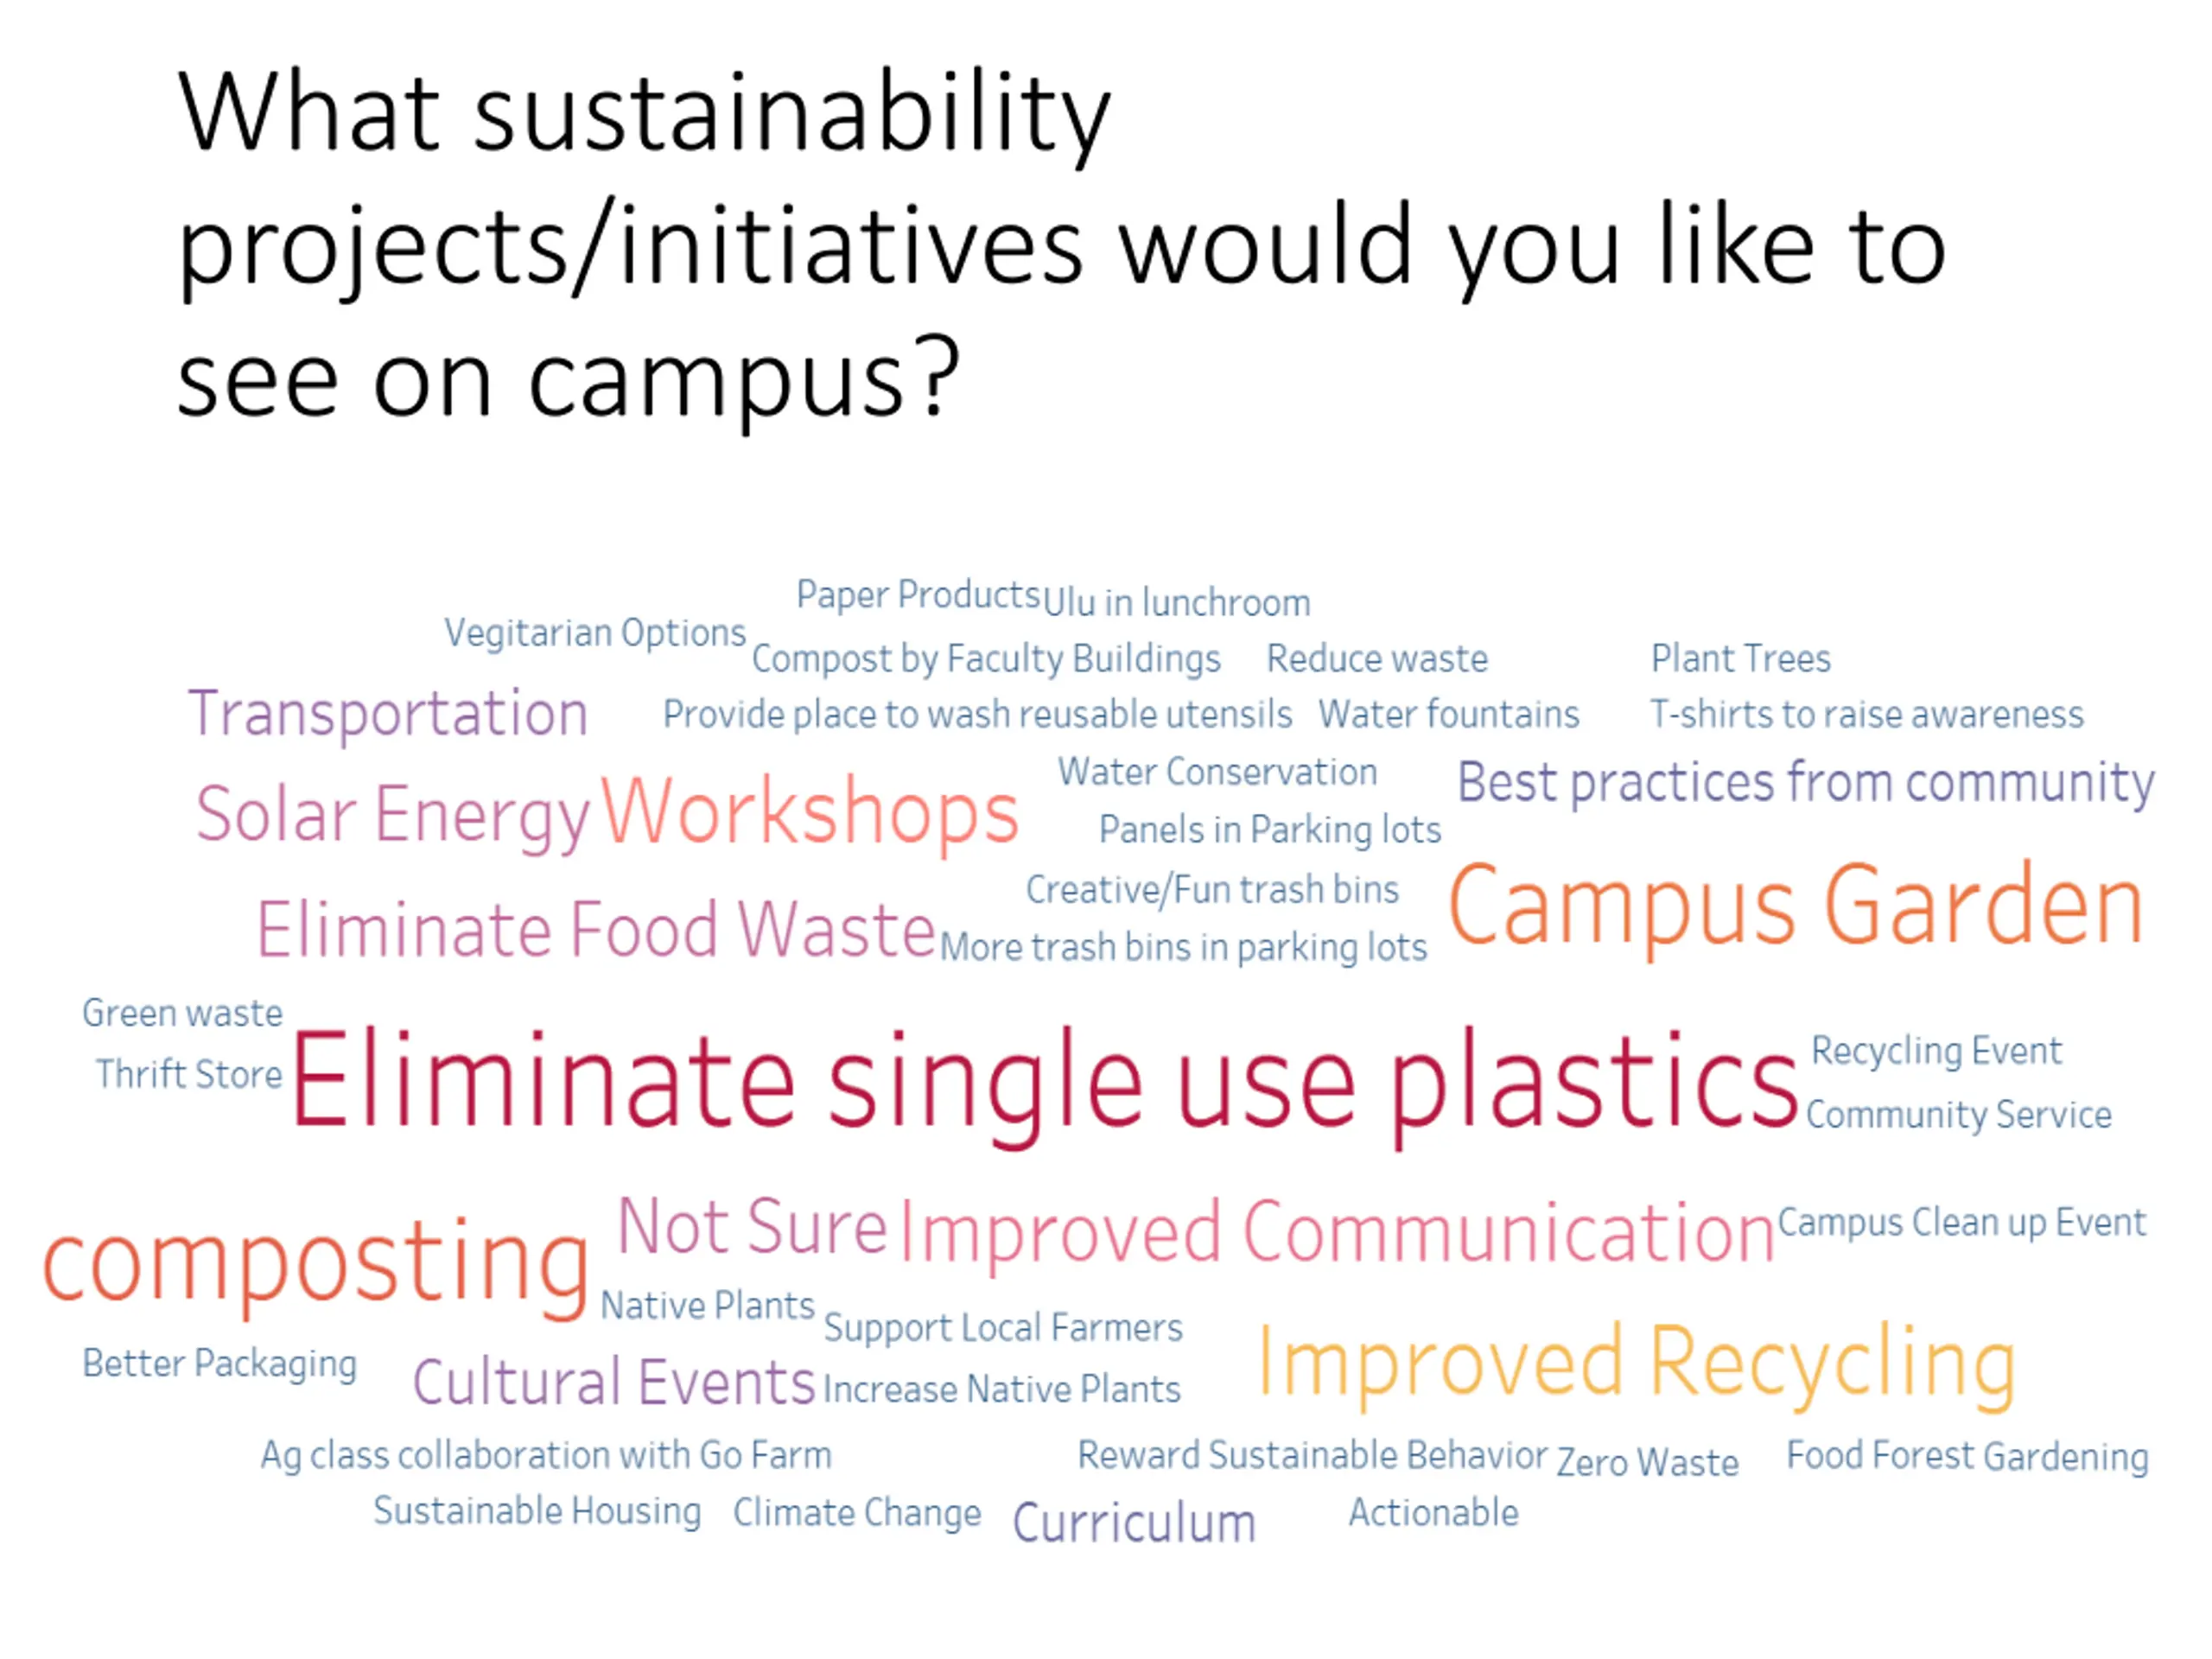Click the purple 'Transportation' word

click(388, 715)
